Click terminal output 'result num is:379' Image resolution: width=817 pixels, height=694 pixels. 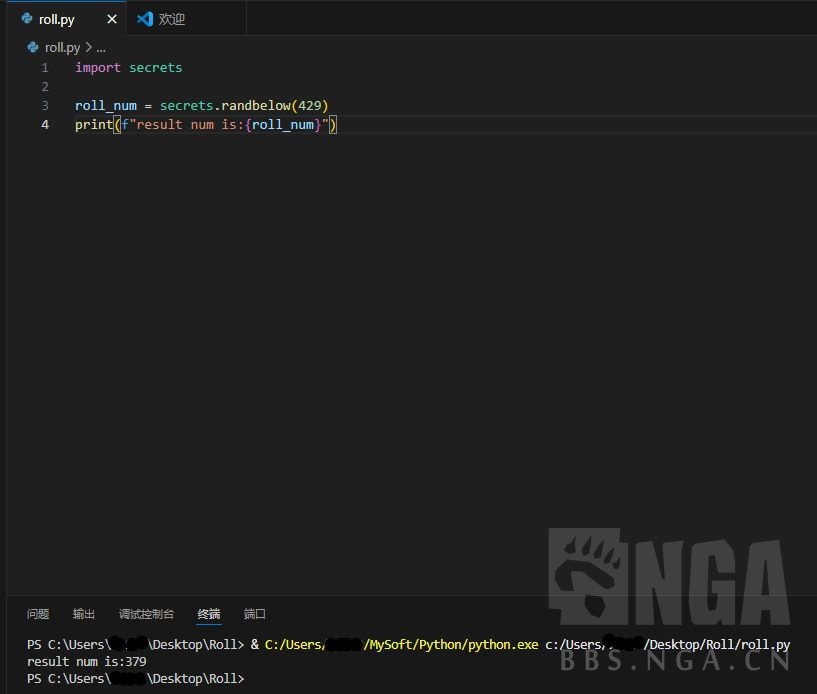click(x=86, y=662)
